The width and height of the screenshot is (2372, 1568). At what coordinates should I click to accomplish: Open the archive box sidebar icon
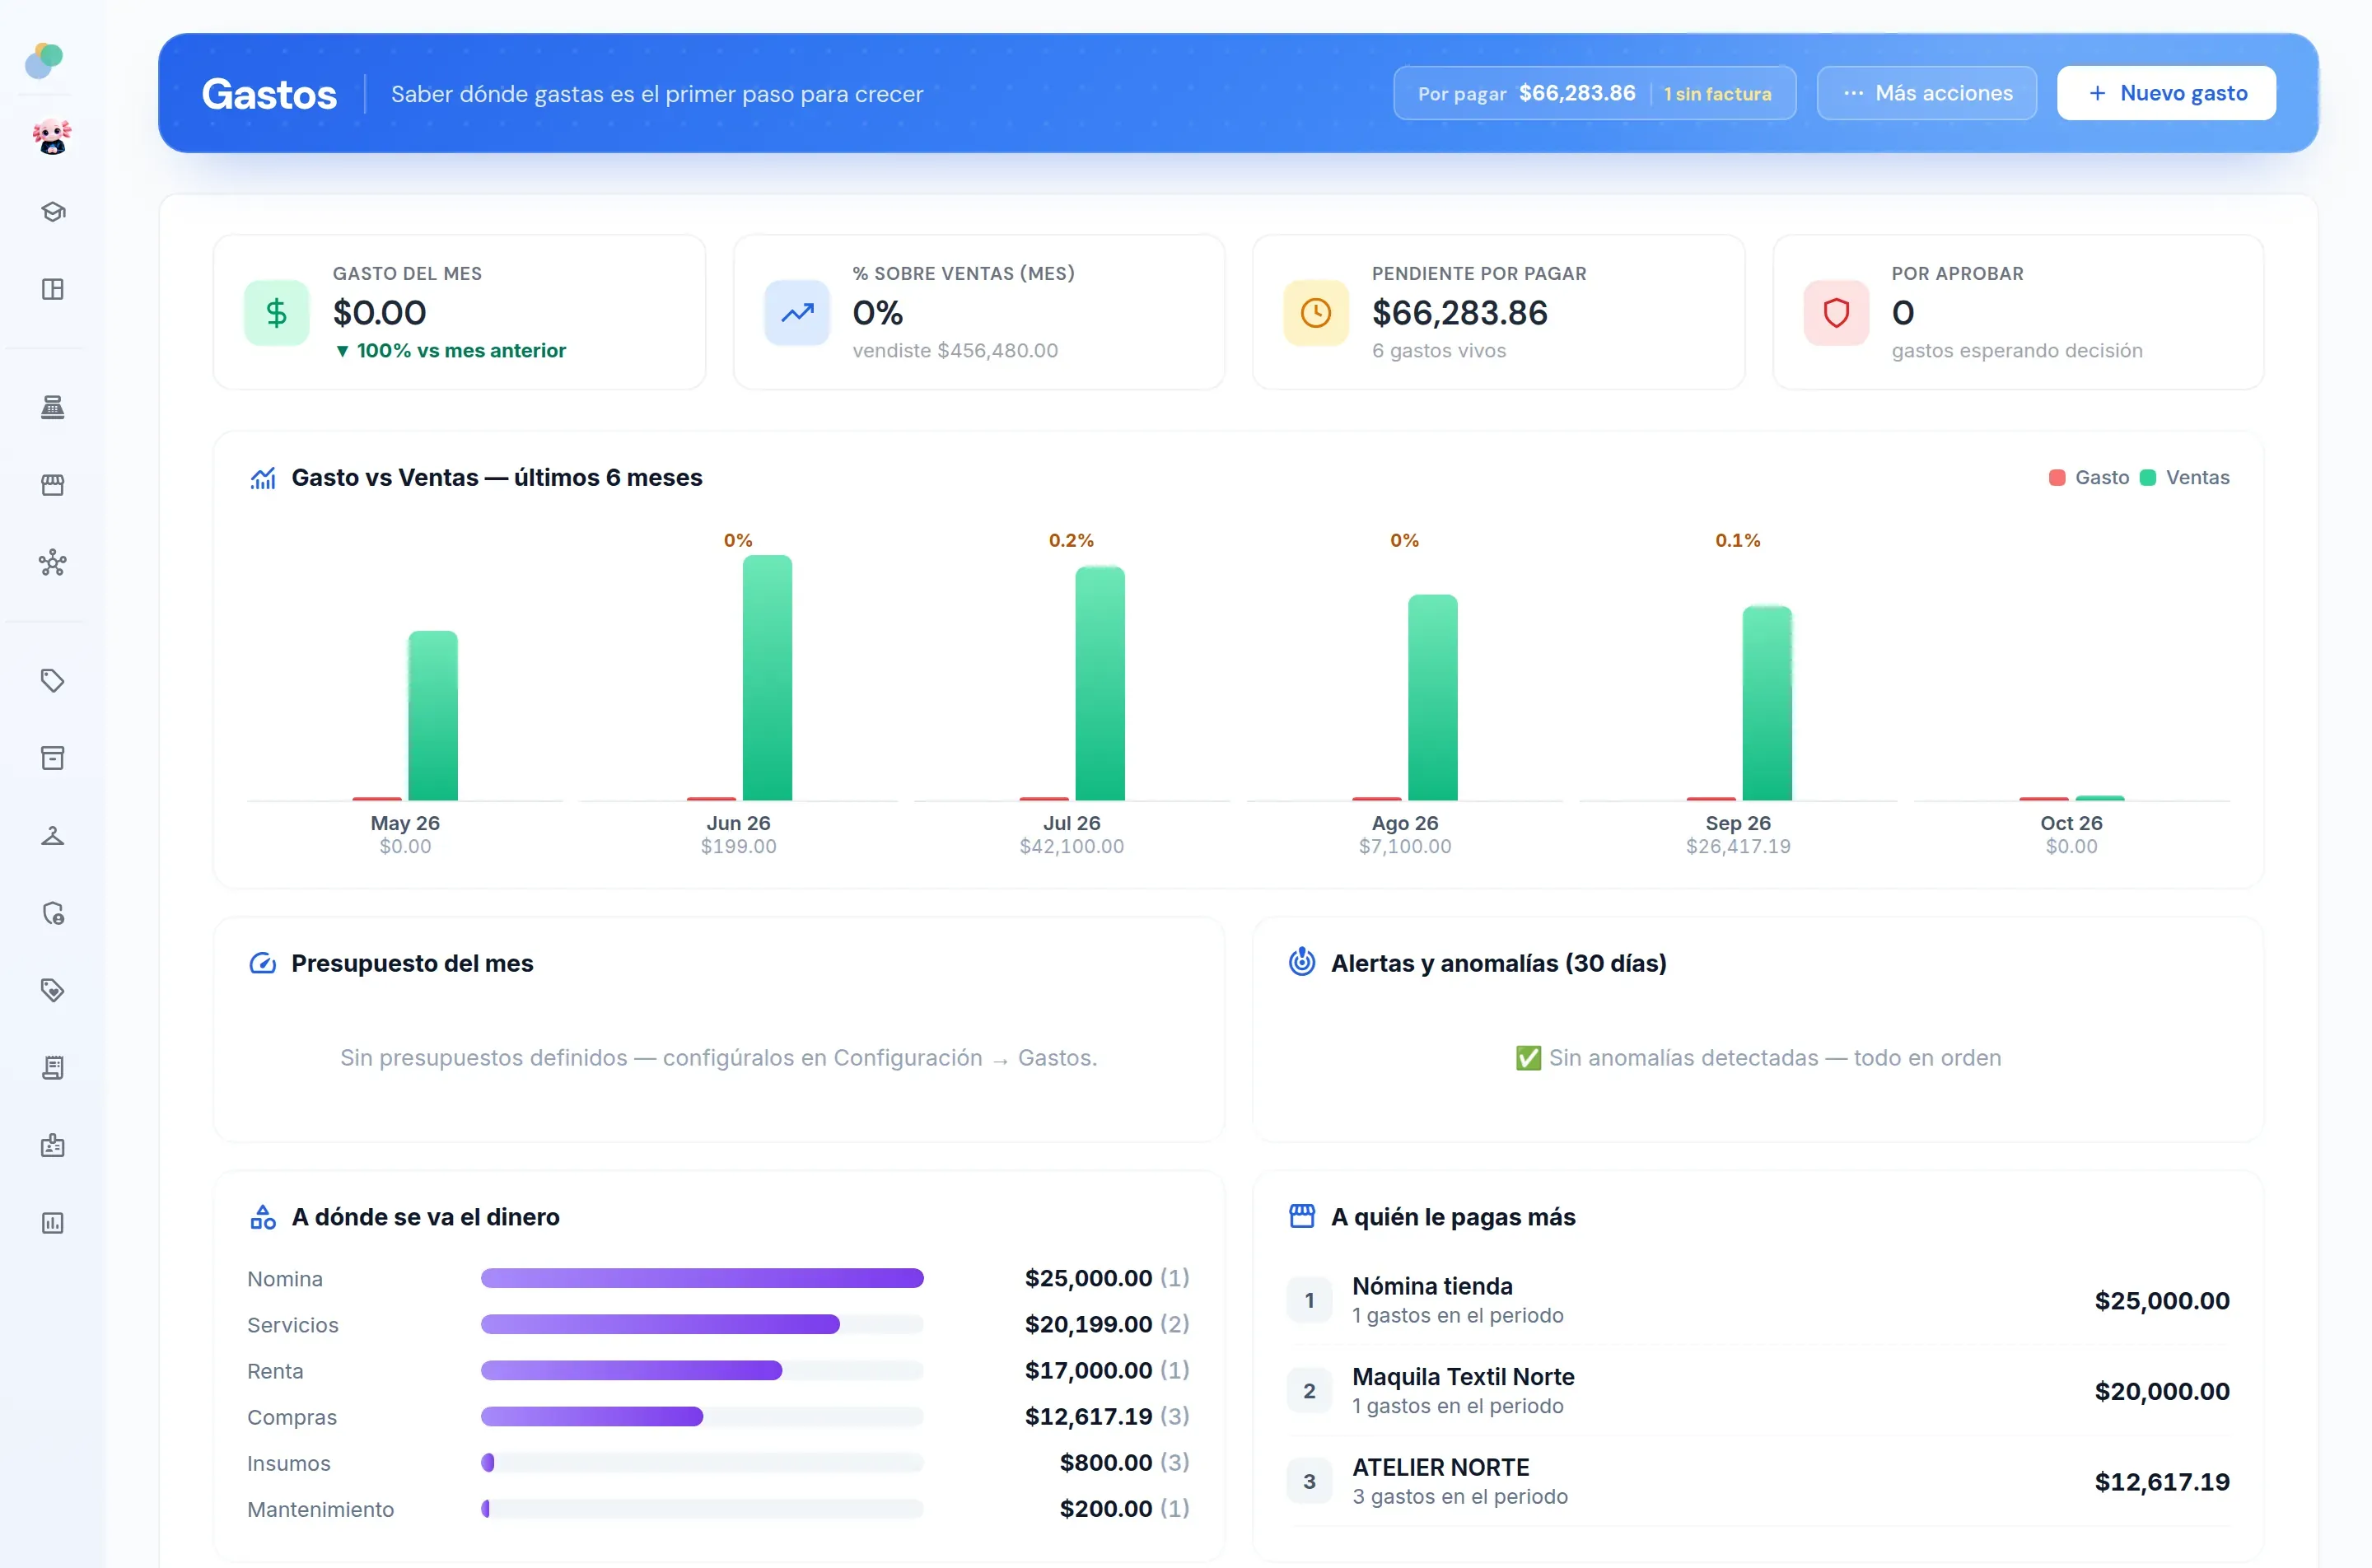pos(53,758)
